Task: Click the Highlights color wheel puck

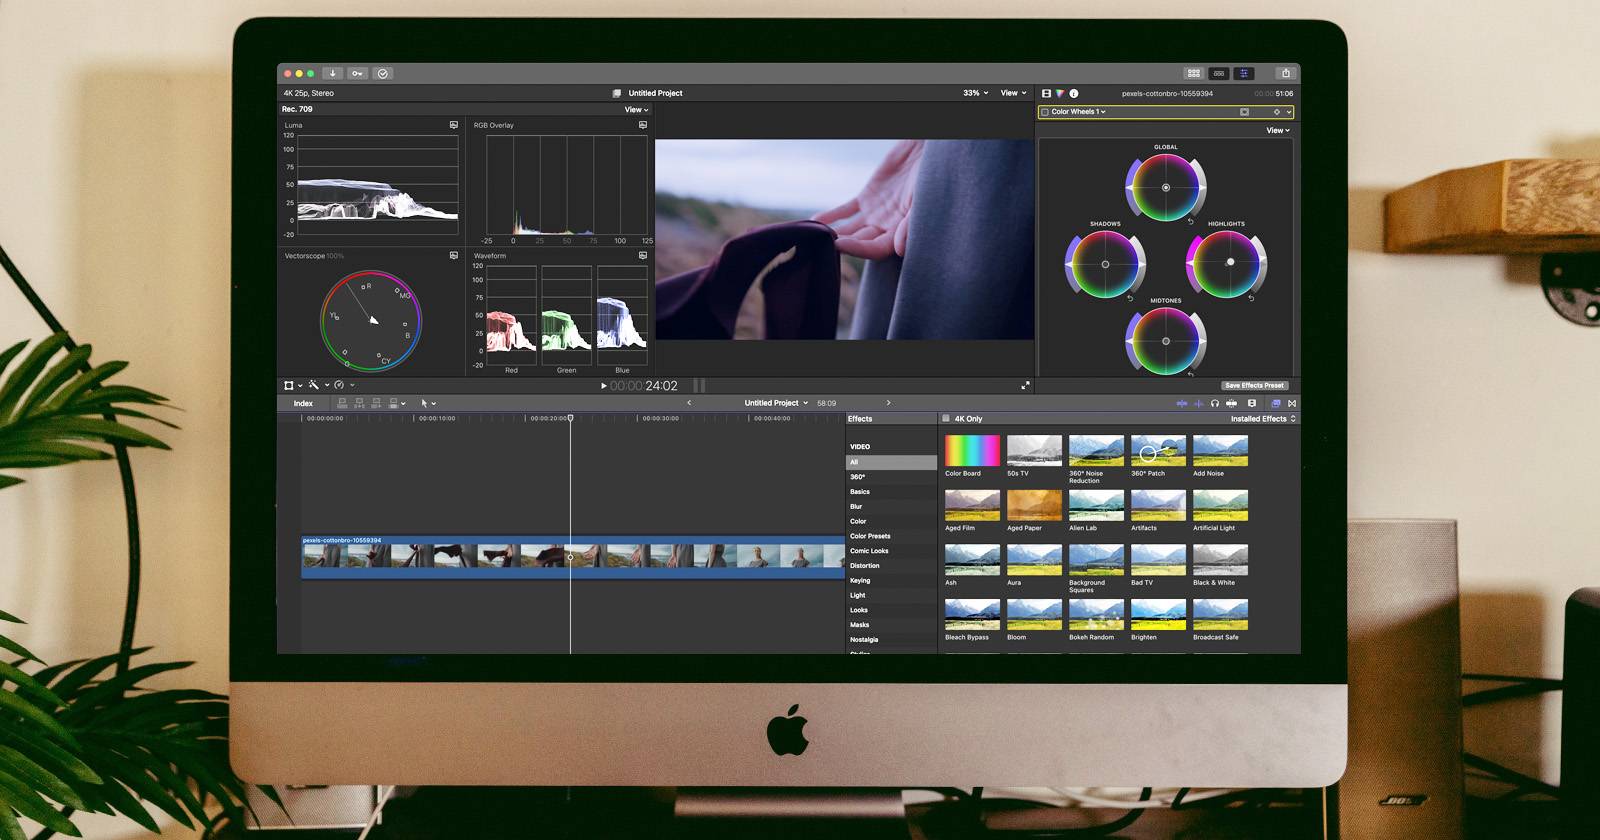Action: pos(1230,262)
